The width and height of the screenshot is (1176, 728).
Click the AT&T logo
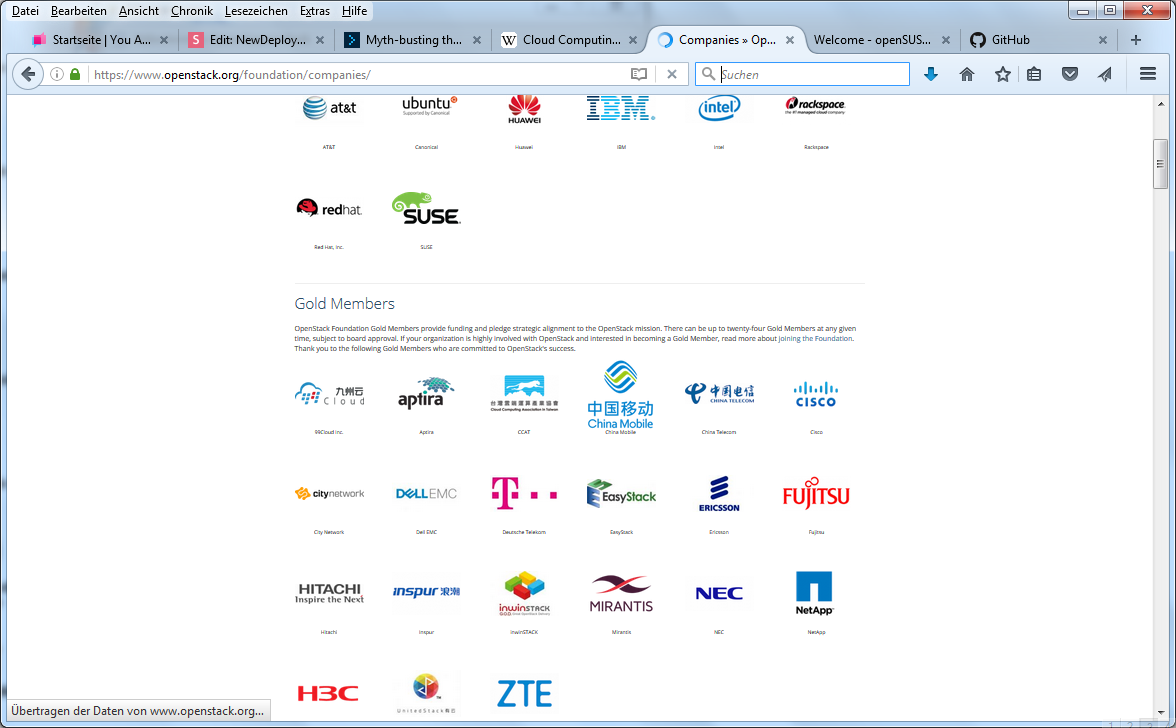[x=329, y=109]
